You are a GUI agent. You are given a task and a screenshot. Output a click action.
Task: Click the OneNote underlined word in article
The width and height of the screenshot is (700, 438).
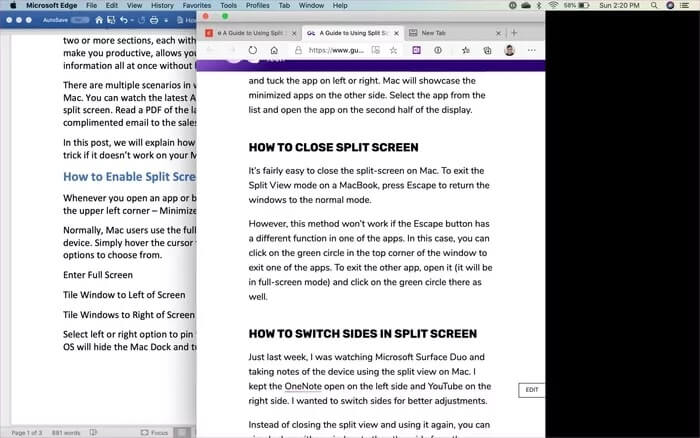click(303, 386)
